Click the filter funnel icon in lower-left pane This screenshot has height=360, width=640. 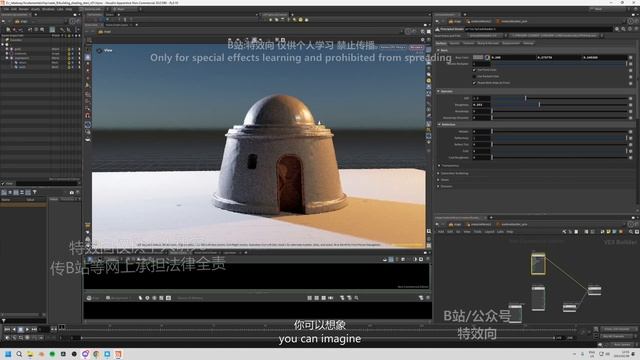pos(35,192)
